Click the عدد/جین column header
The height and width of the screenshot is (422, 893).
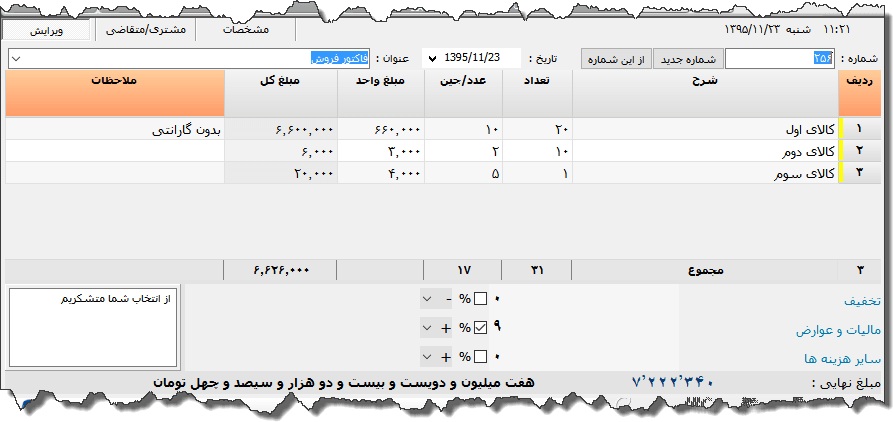point(464,93)
